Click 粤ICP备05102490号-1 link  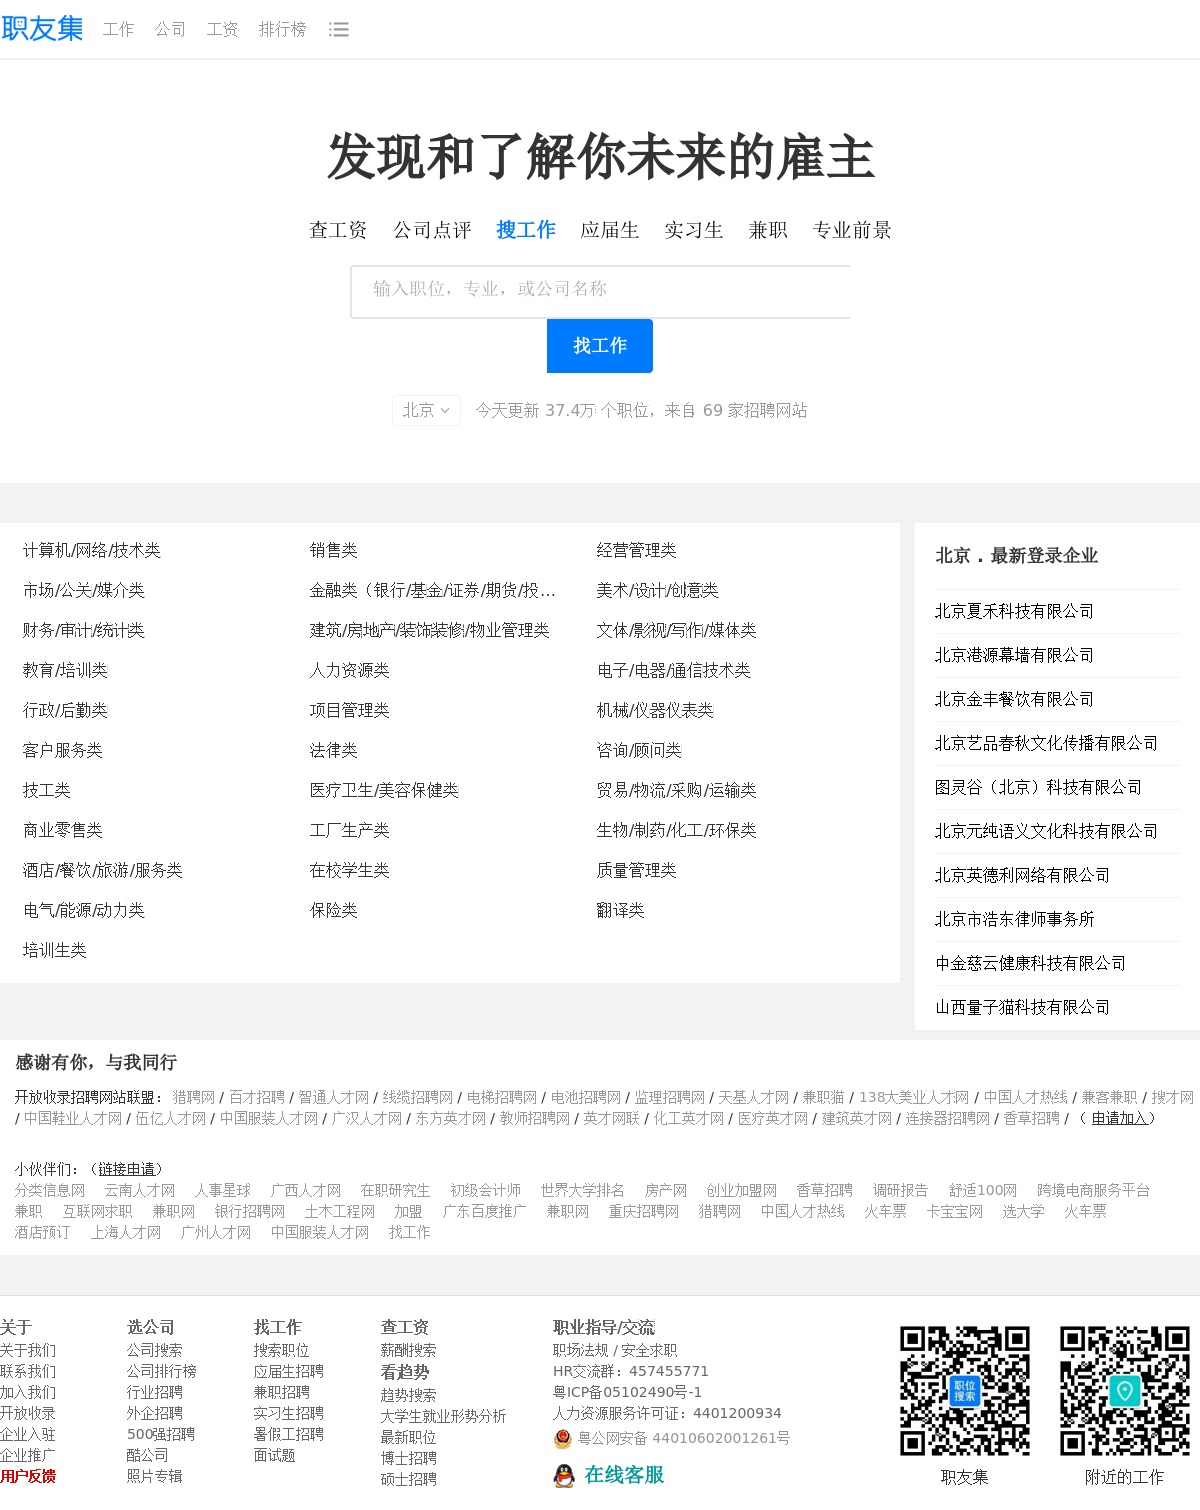(x=628, y=1392)
